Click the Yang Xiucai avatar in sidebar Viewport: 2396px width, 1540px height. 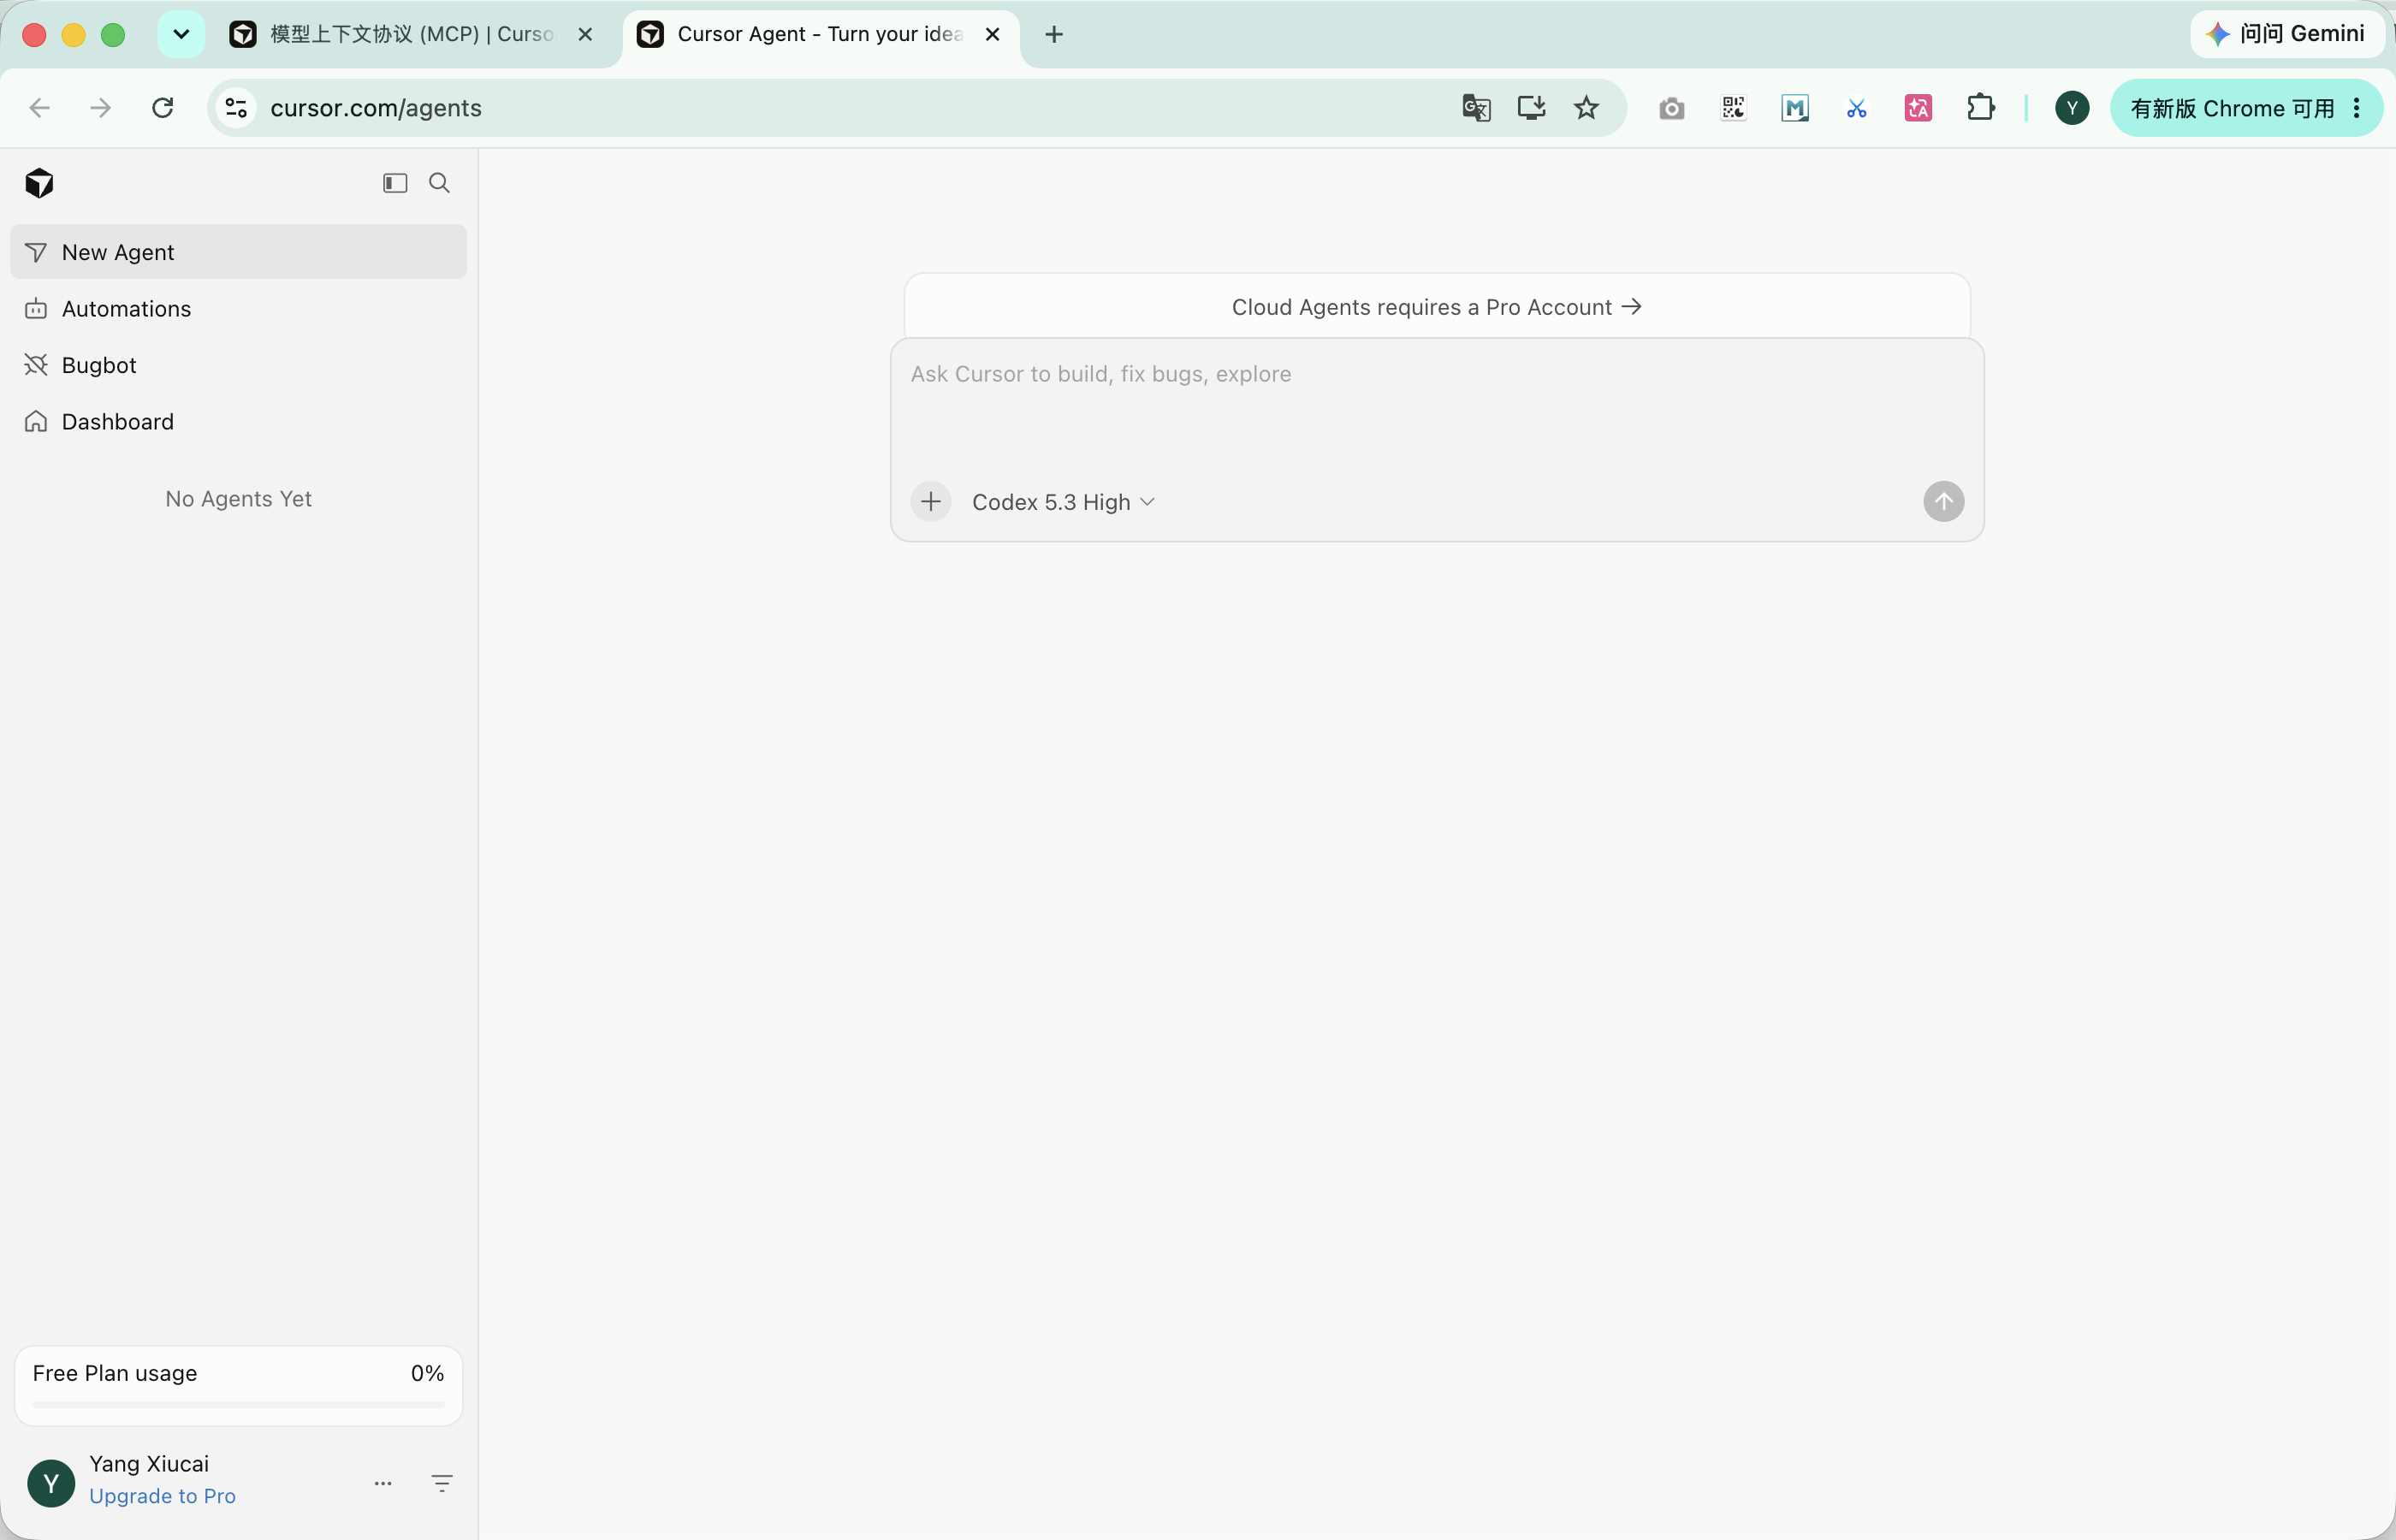pos(51,1484)
